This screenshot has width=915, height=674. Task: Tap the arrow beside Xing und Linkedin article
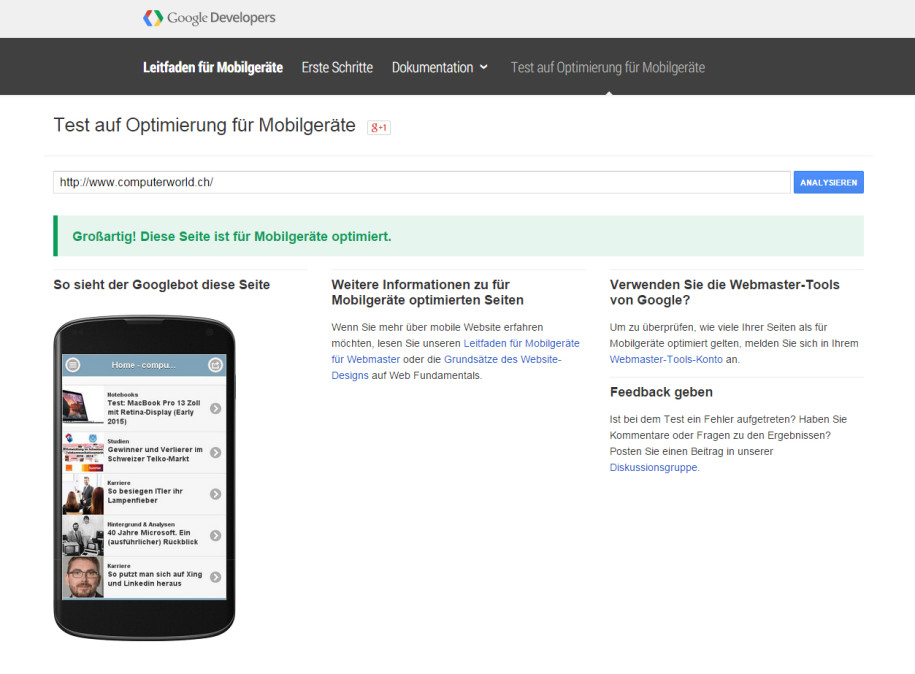215,577
